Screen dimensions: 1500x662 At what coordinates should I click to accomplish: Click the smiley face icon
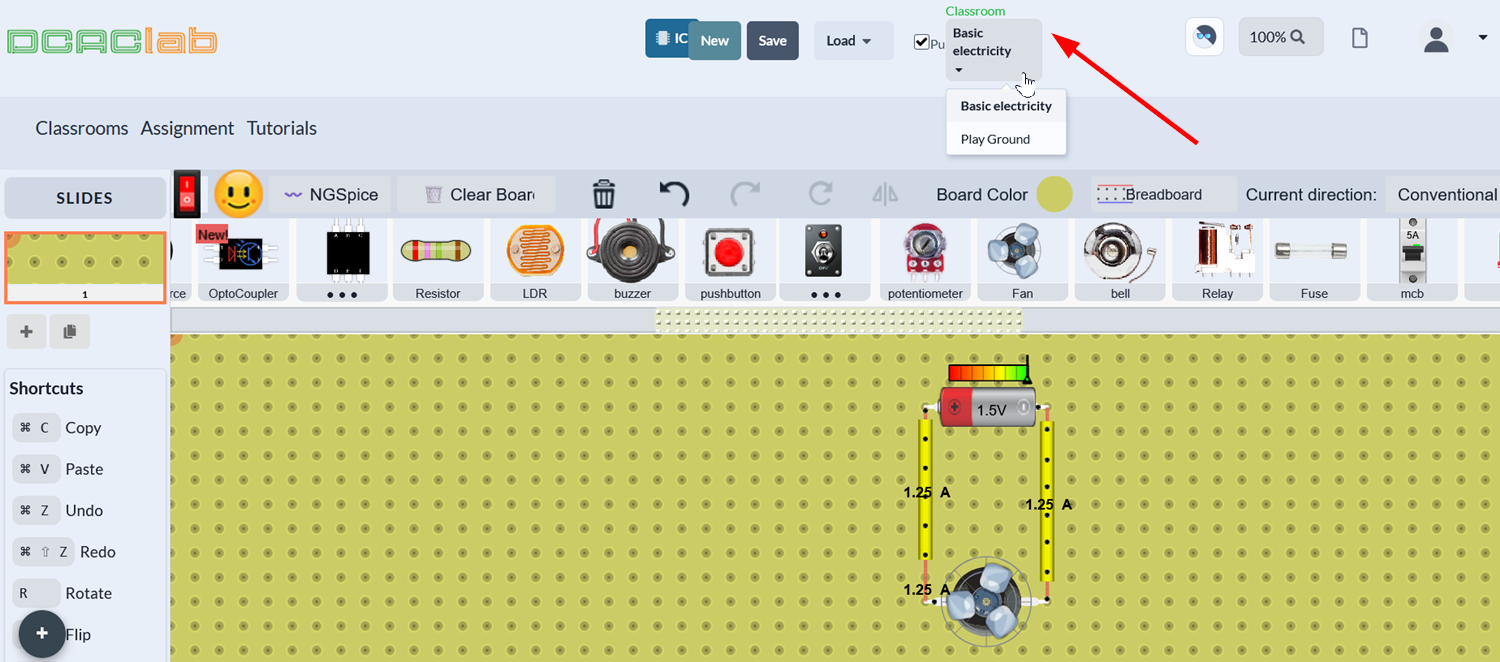point(239,194)
